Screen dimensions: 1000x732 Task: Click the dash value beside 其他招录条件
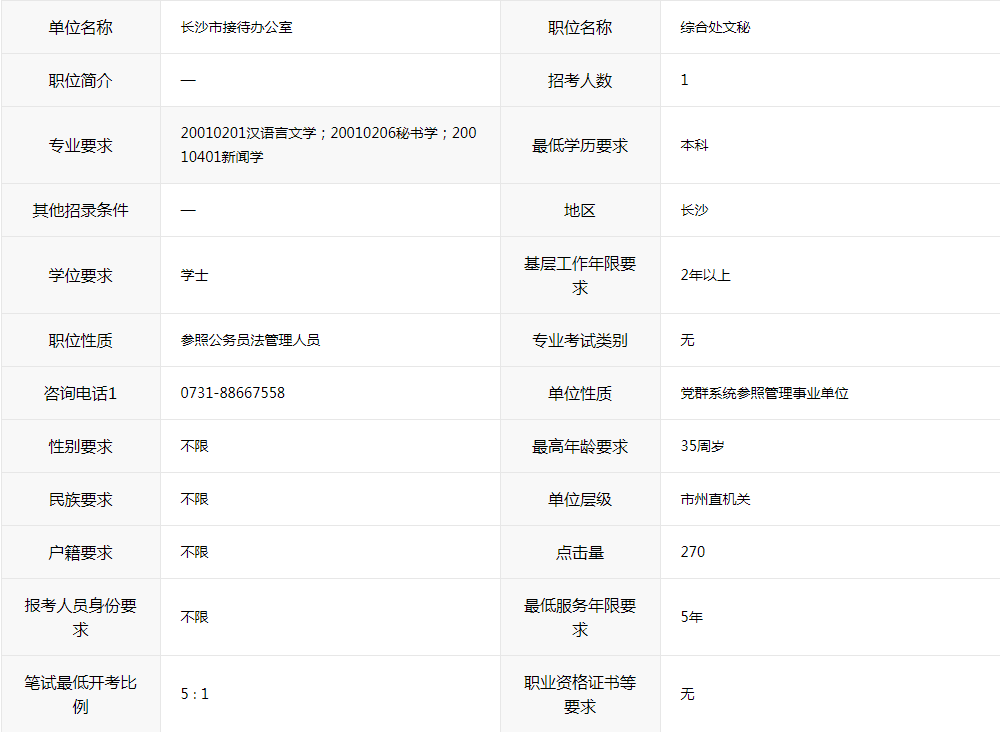(x=188, y=210)
